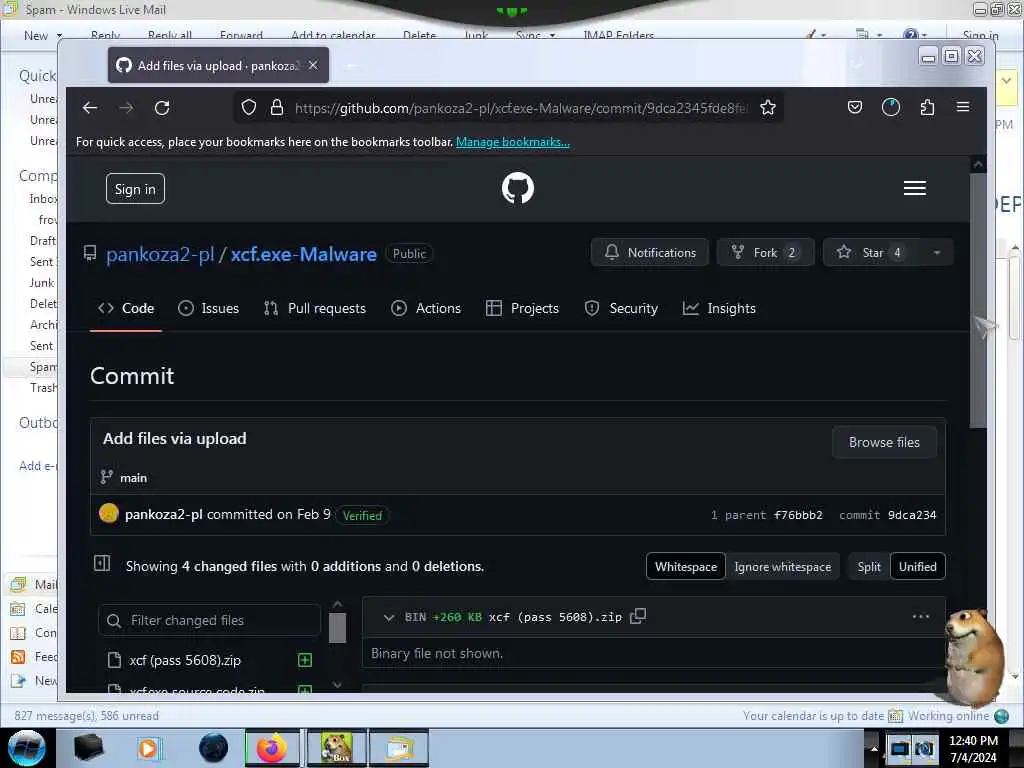
Task: Reload the GitHub page
Action: click(162, 108)
